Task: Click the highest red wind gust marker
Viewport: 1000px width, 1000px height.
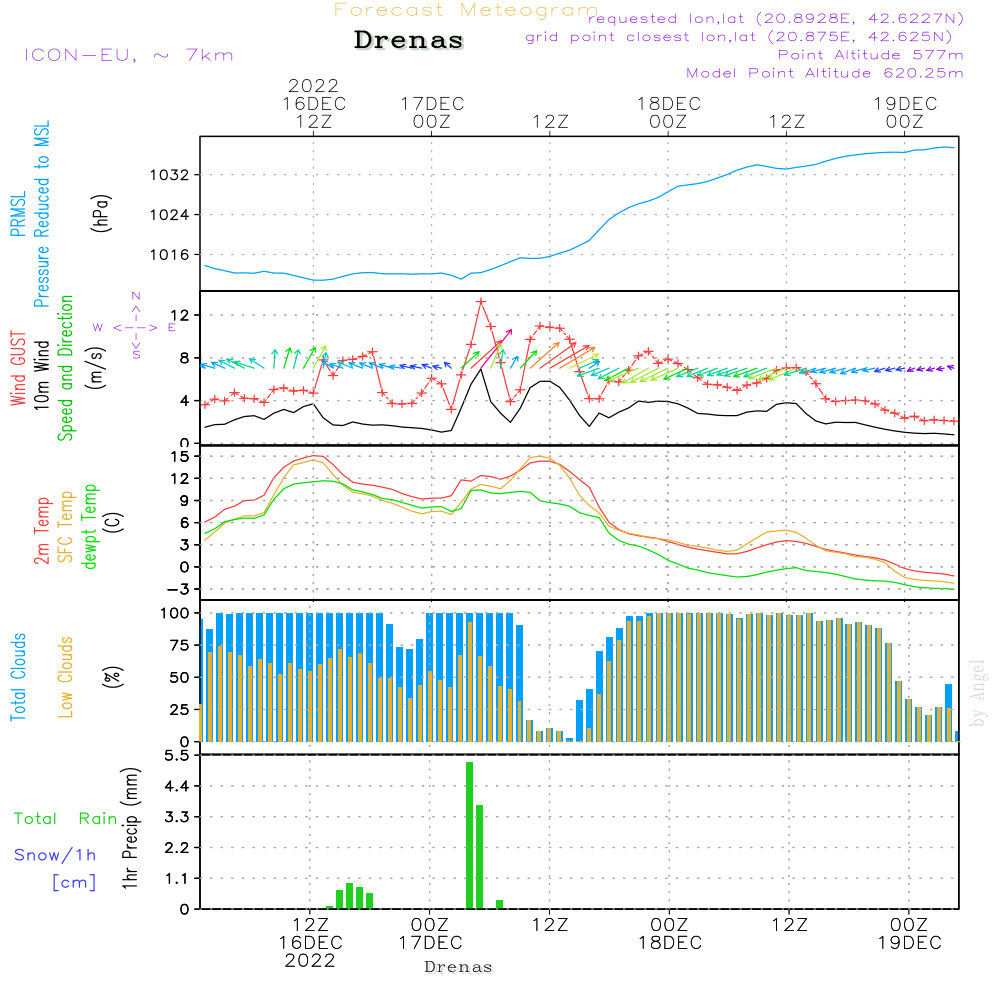Action: coord(481,302)
